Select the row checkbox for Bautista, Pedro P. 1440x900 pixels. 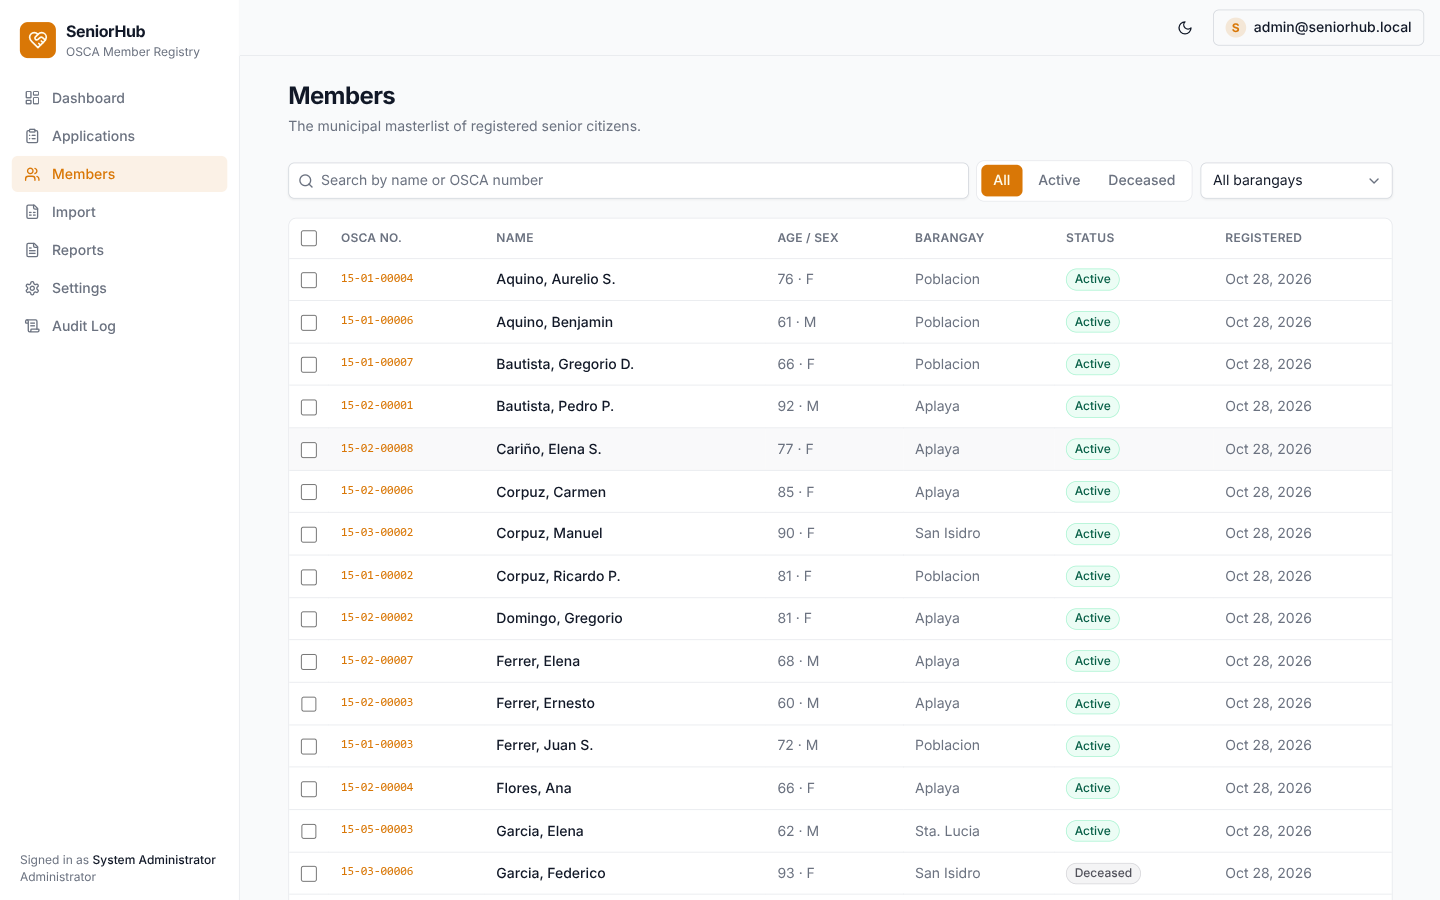(309, 407)
